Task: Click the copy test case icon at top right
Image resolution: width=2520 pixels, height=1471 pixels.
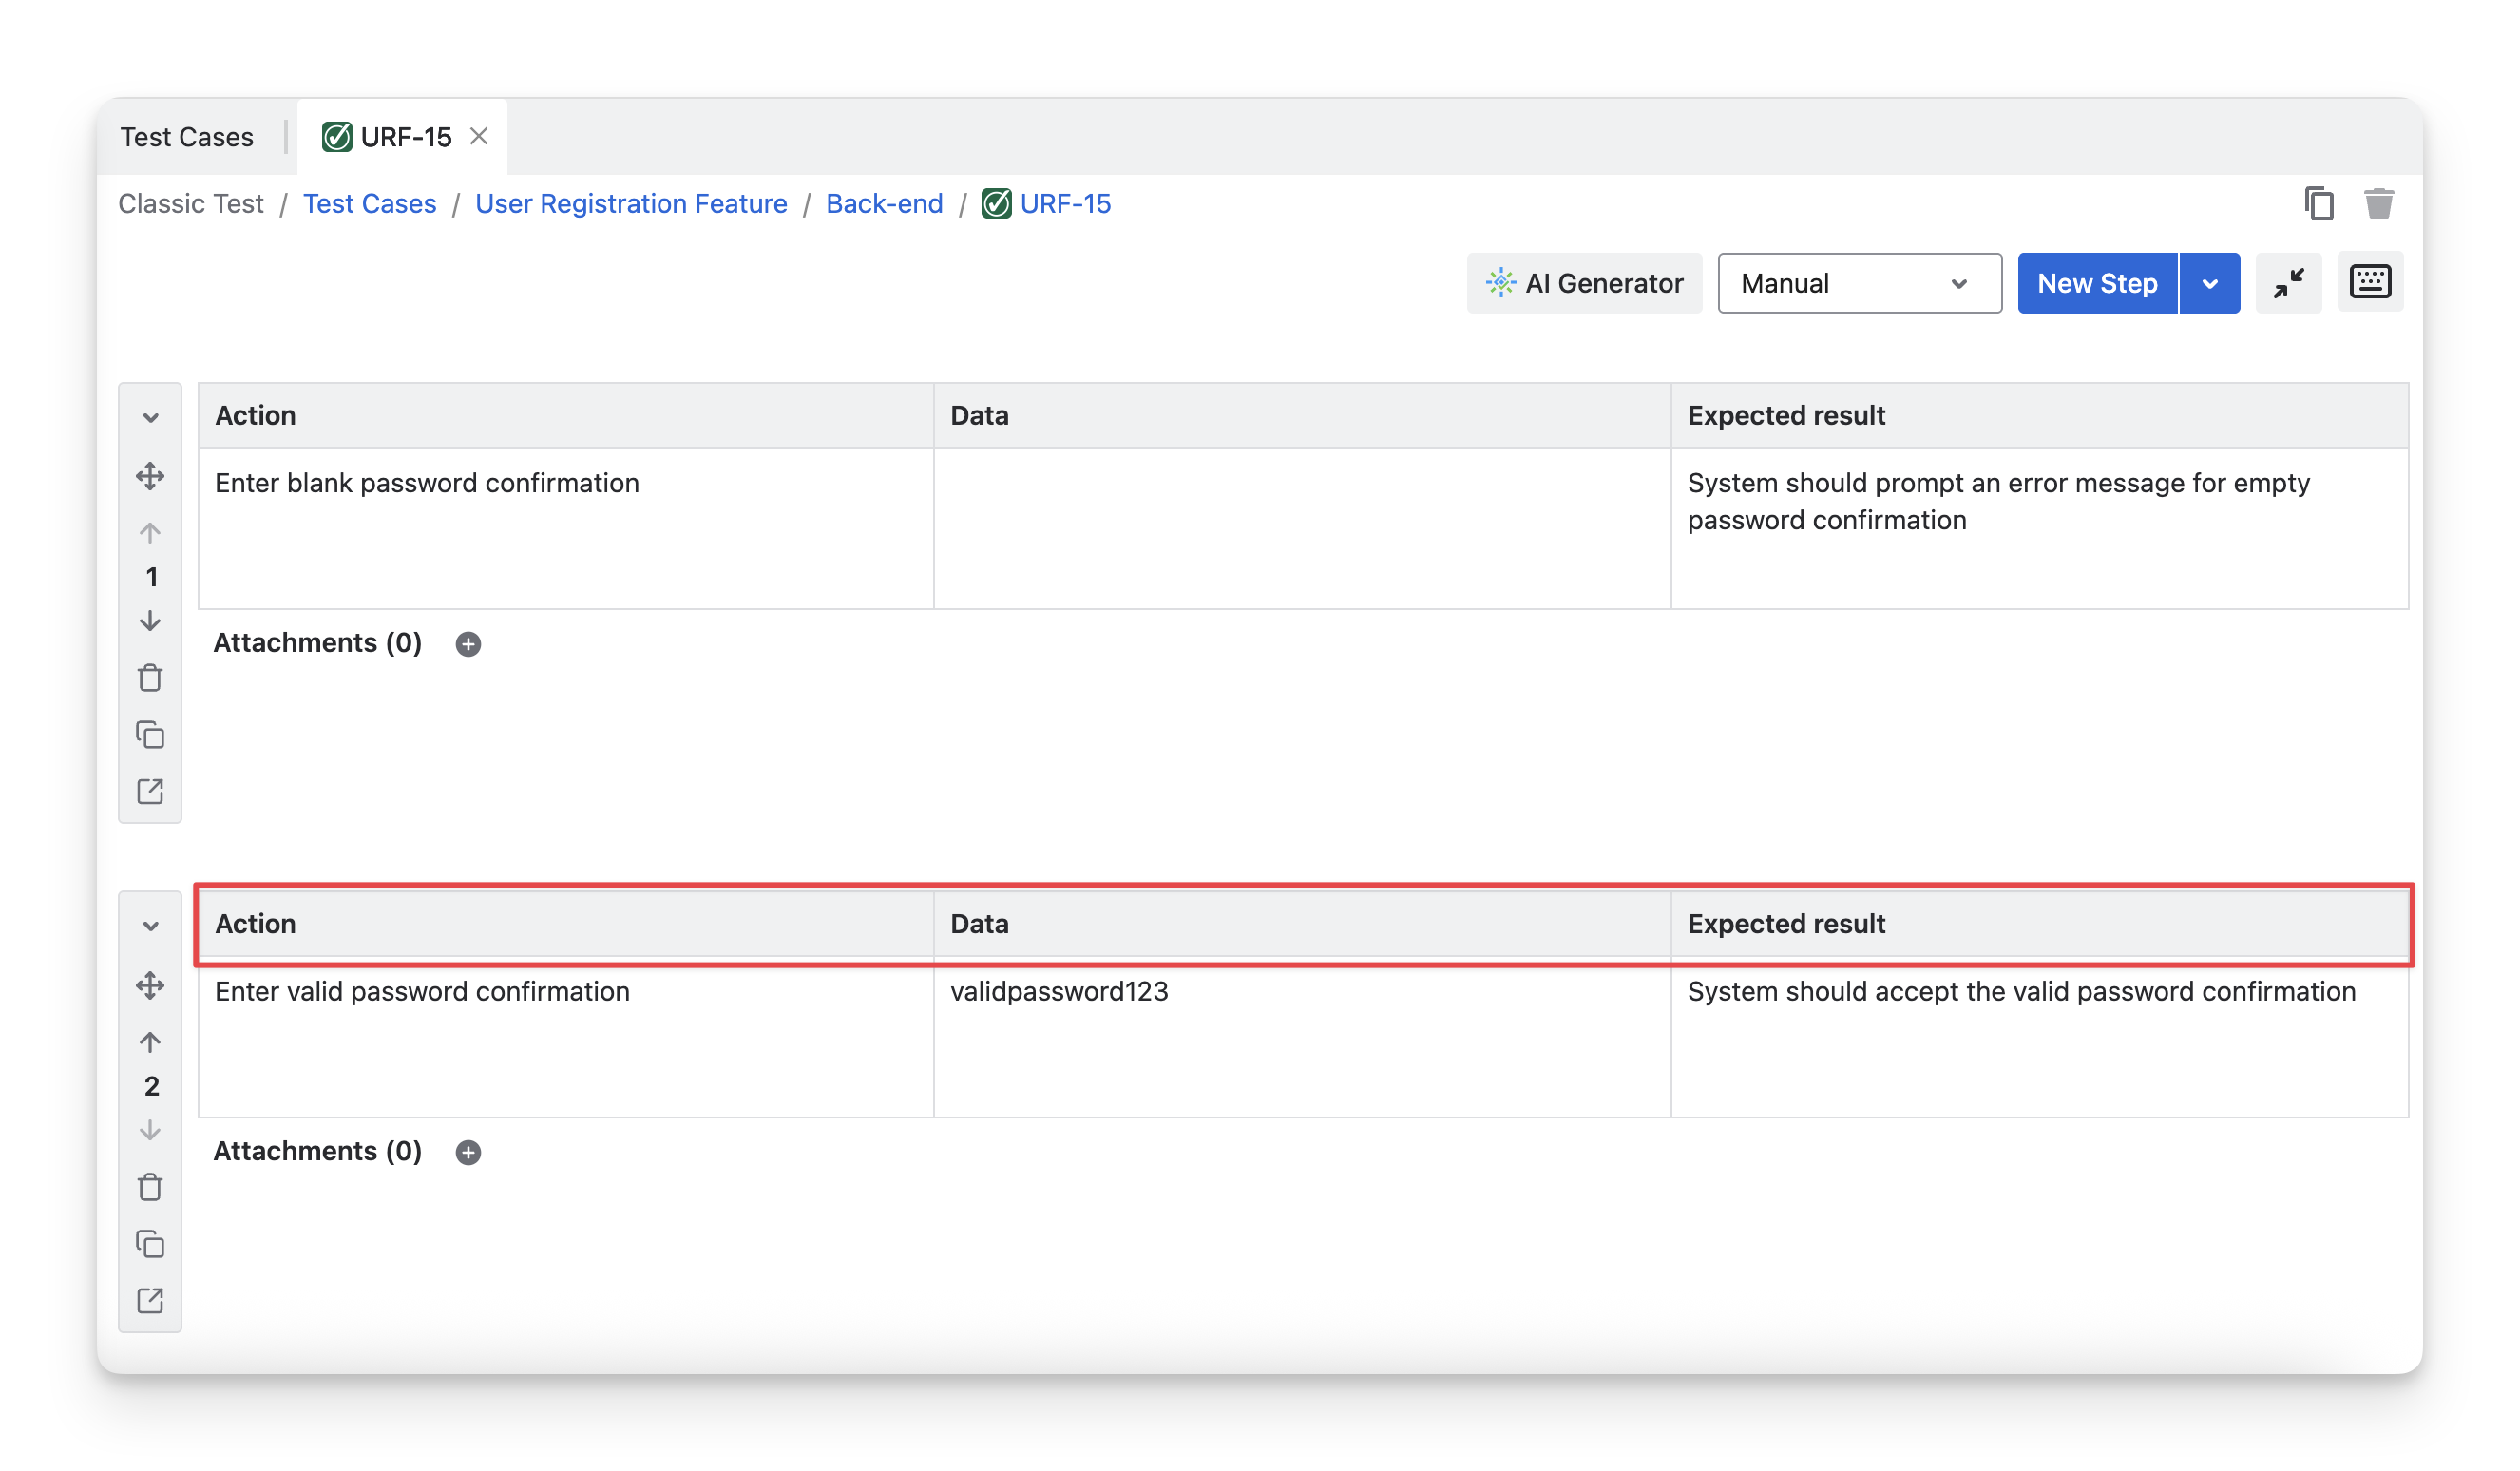Action: pos(2318,204)
